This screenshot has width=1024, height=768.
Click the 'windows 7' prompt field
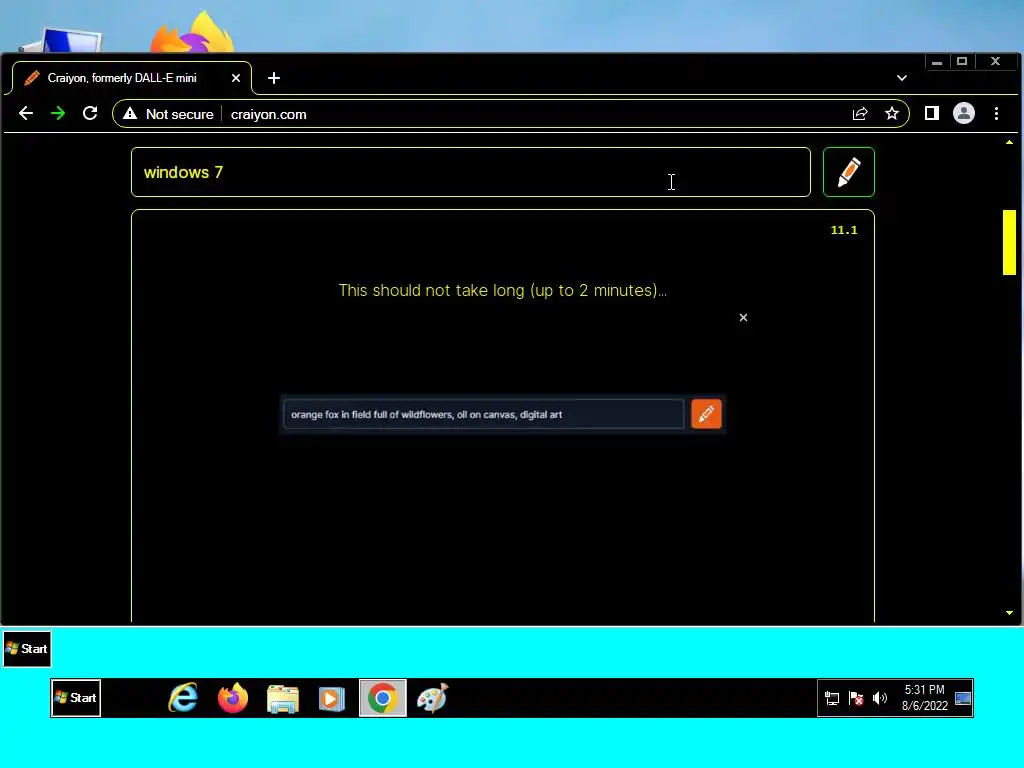[x=471, y=172]
